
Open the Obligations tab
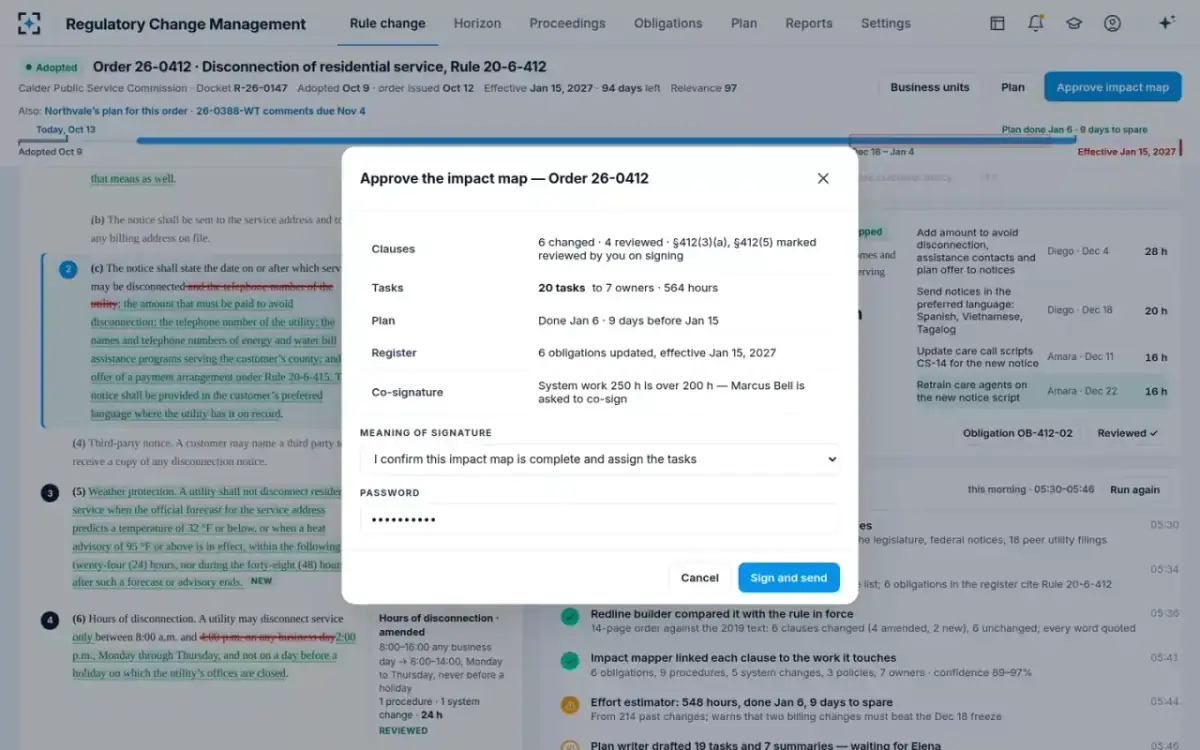point(668,23)
